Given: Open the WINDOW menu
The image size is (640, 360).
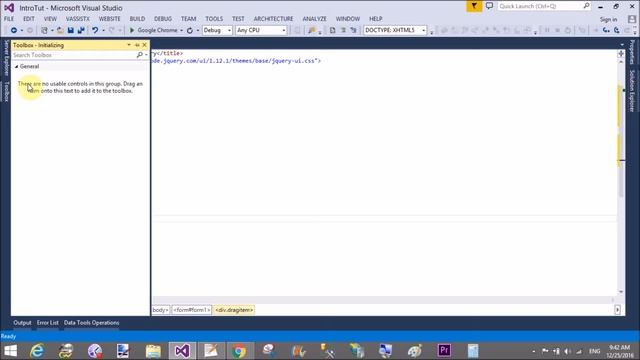Looking at the screenshot, I should [348, 19].
